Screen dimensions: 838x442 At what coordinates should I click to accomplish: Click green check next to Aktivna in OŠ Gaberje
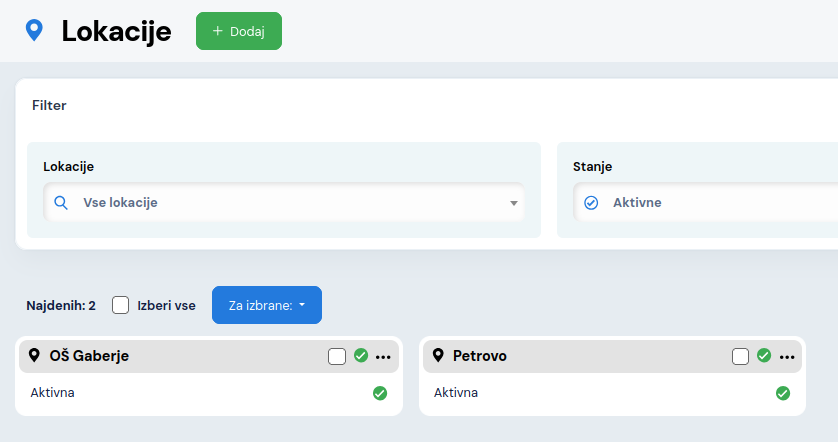click(380, 393)
